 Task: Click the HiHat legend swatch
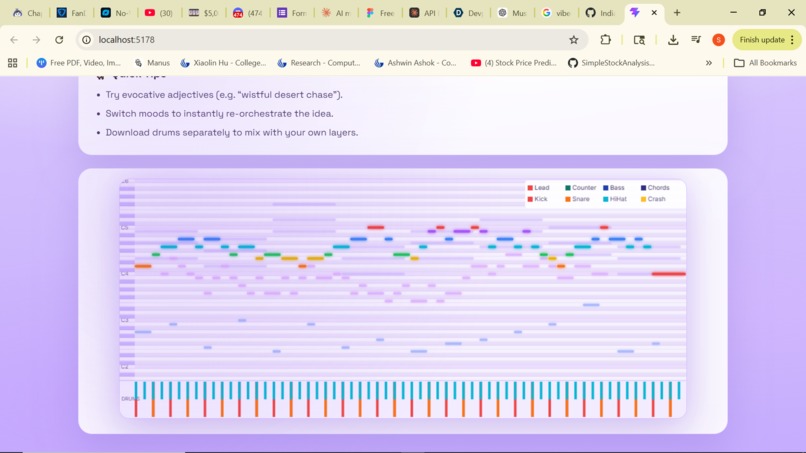[x=606, y=199]
